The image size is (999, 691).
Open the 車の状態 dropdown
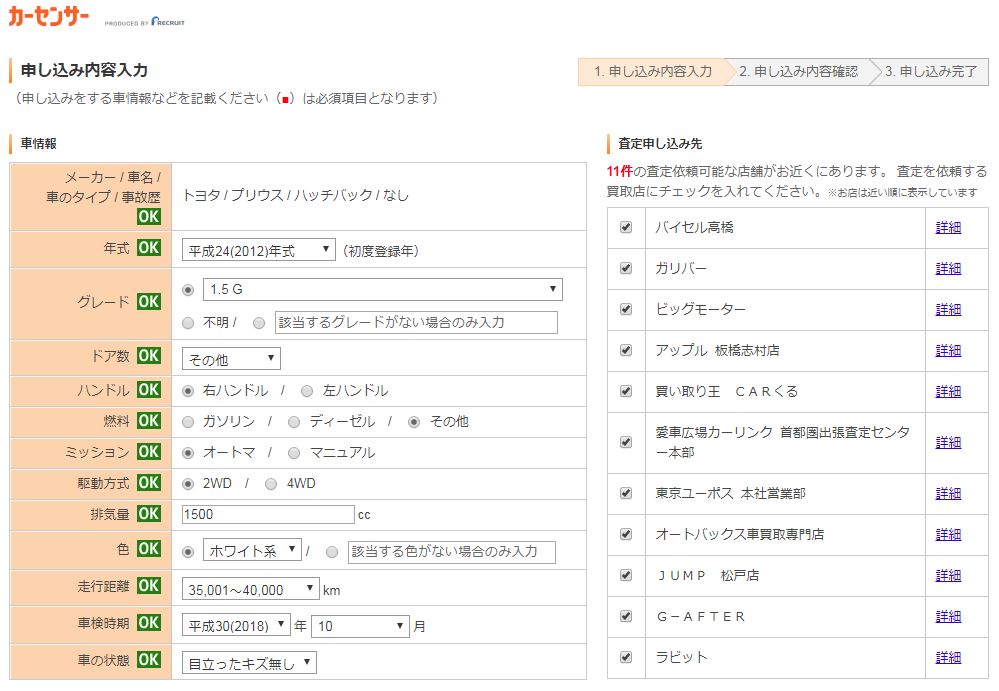(x=249, y=662)
